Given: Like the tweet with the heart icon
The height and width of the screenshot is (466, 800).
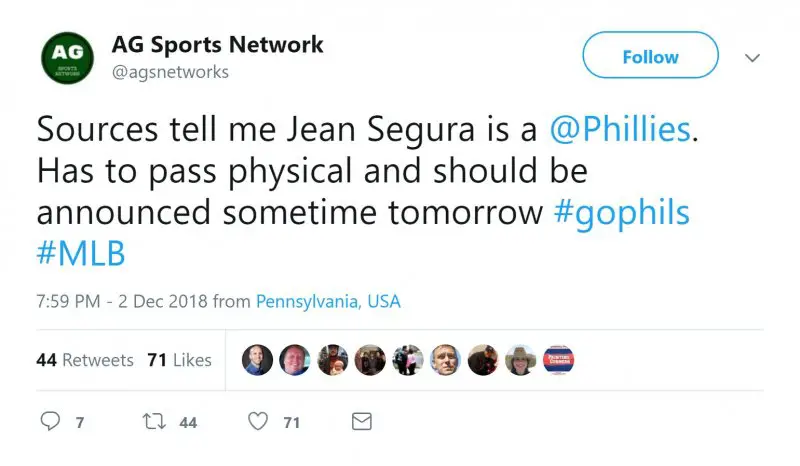Looking at the screenshot, I should pos(258,422).
